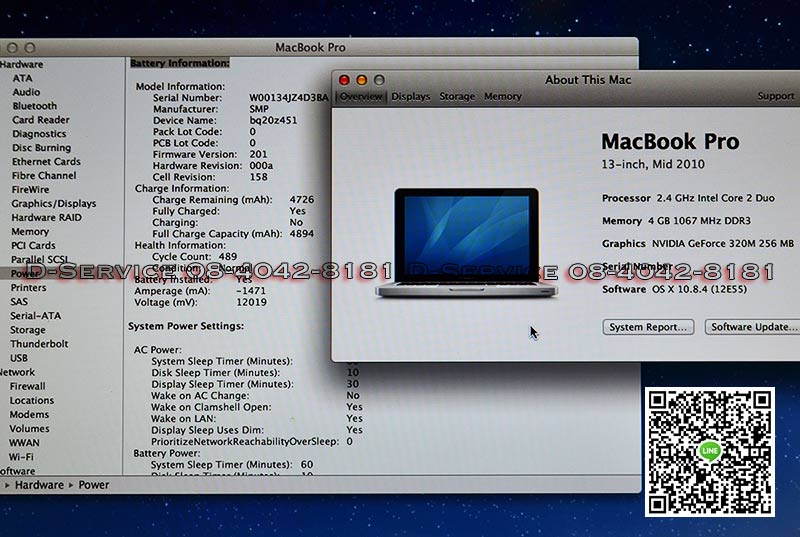Select Firewall under Network
800x537 pixels.
28,386
